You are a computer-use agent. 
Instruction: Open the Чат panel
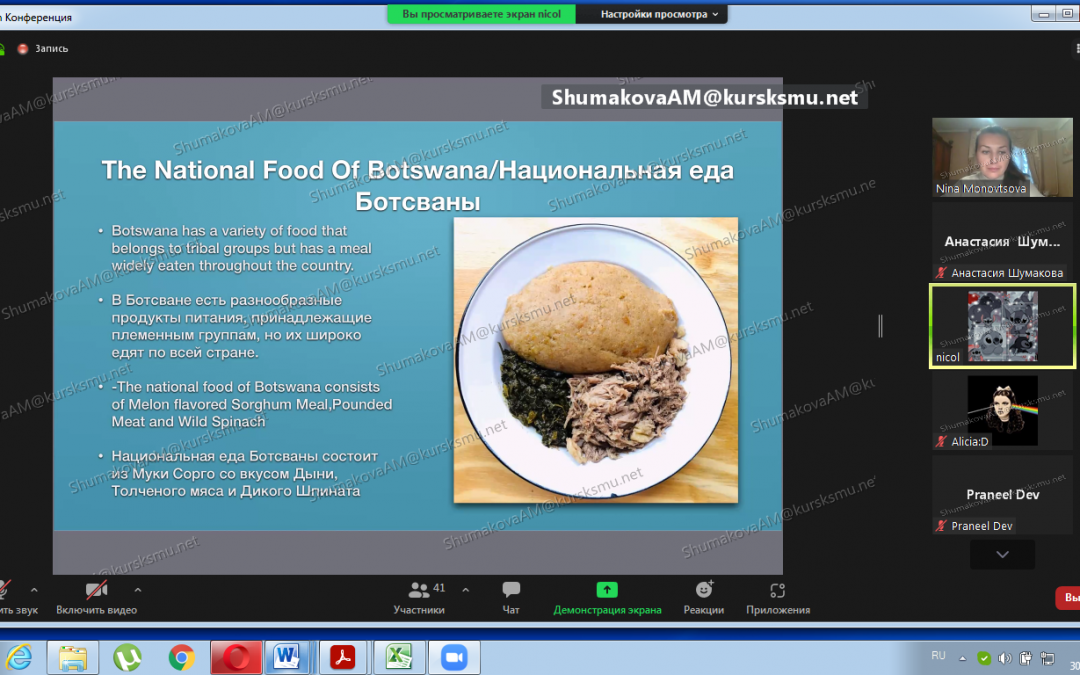click(x=510, y=595)
